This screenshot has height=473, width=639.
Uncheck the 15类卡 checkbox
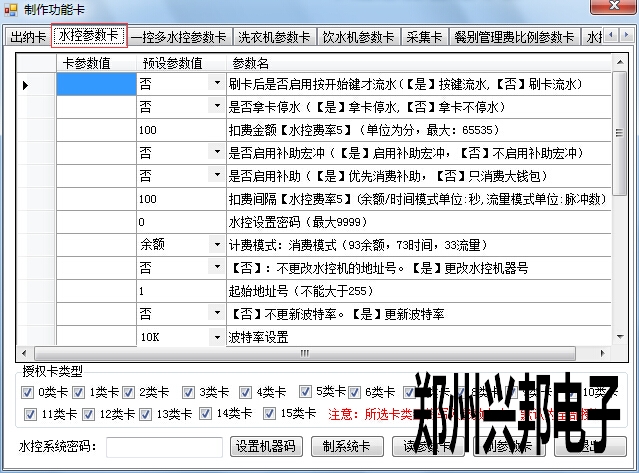tap(269, 413)
